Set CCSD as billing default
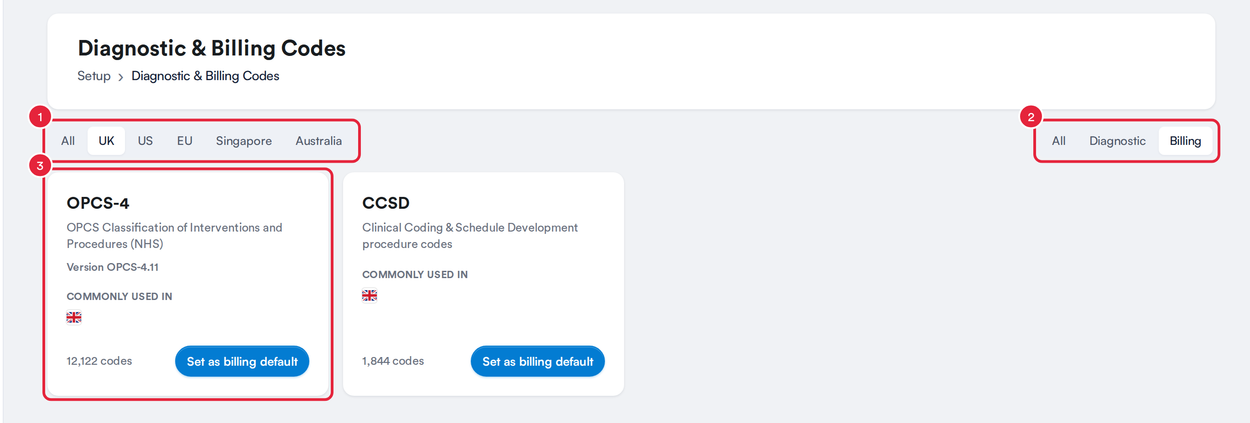This screenshot has width=1250, height=423. 538,361
